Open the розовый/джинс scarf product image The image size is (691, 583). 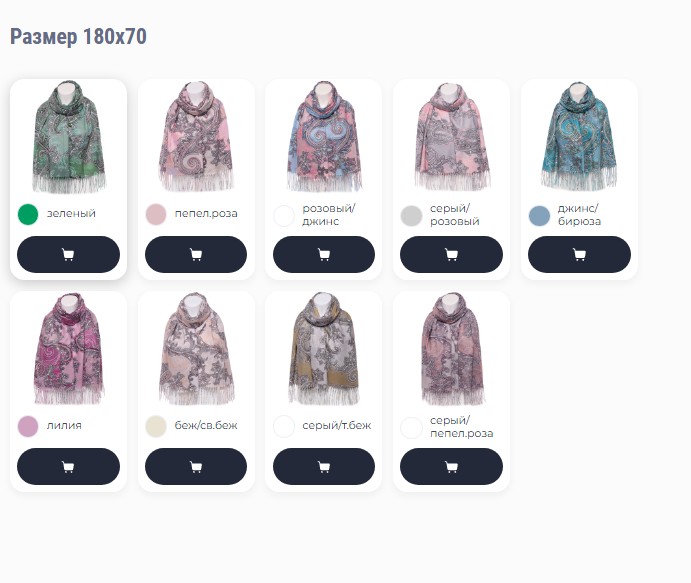pyautogui.click(x=324, y=136)
